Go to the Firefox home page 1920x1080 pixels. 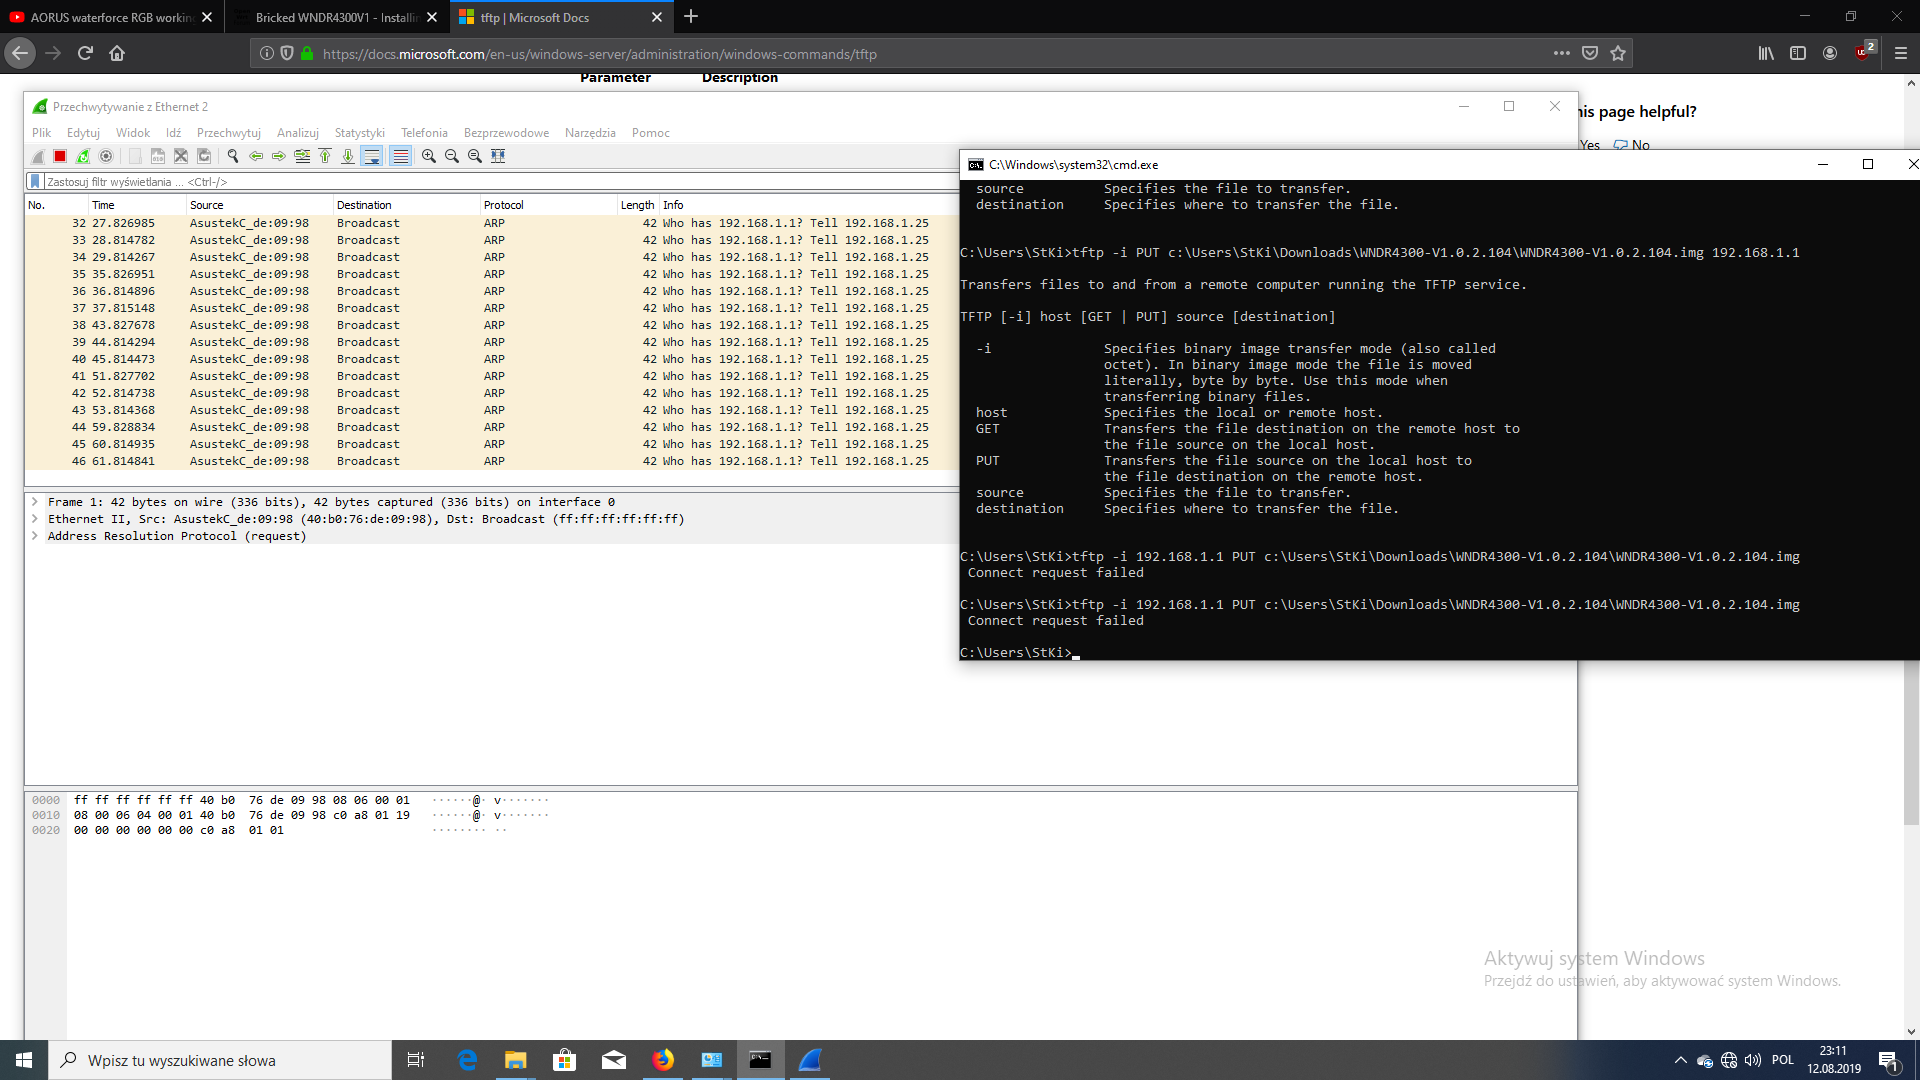coord(117,53)
